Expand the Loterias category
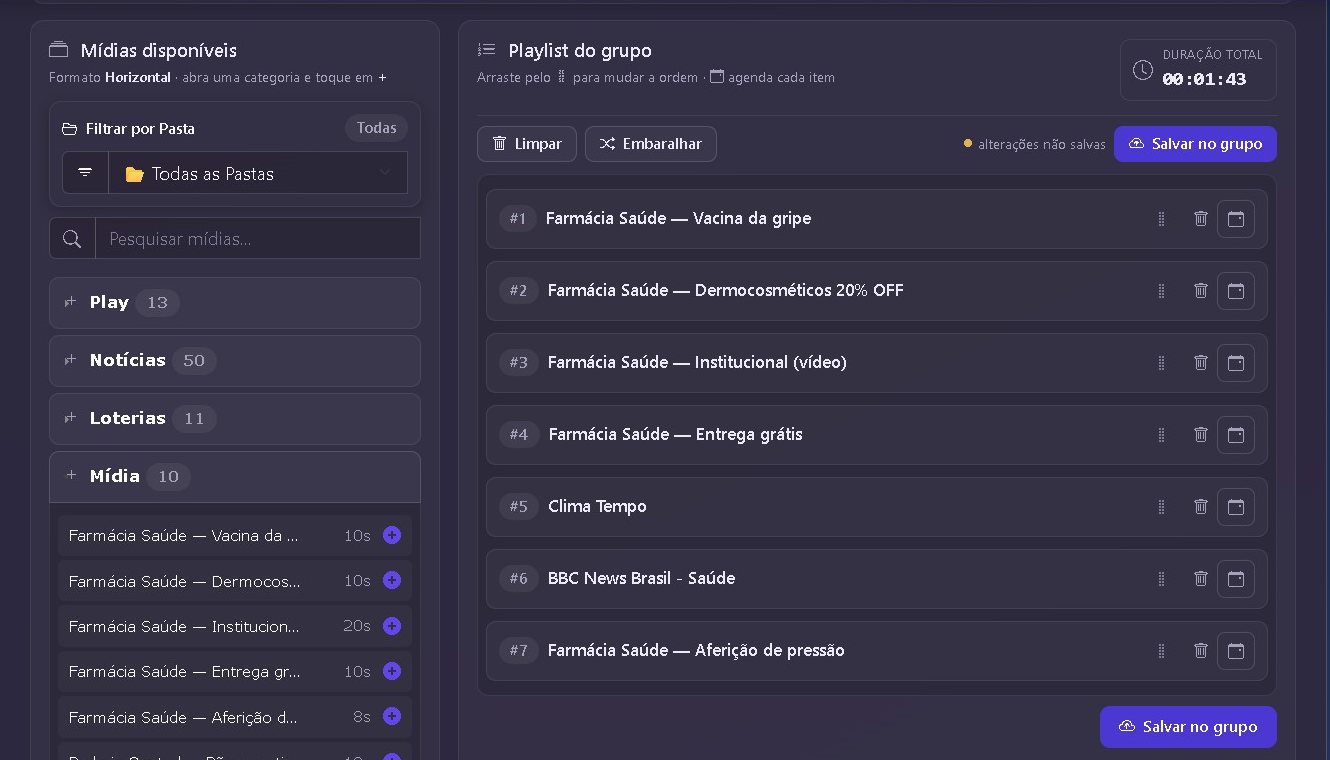Viewport: 1330px width, 760px height. click(235, 419)
